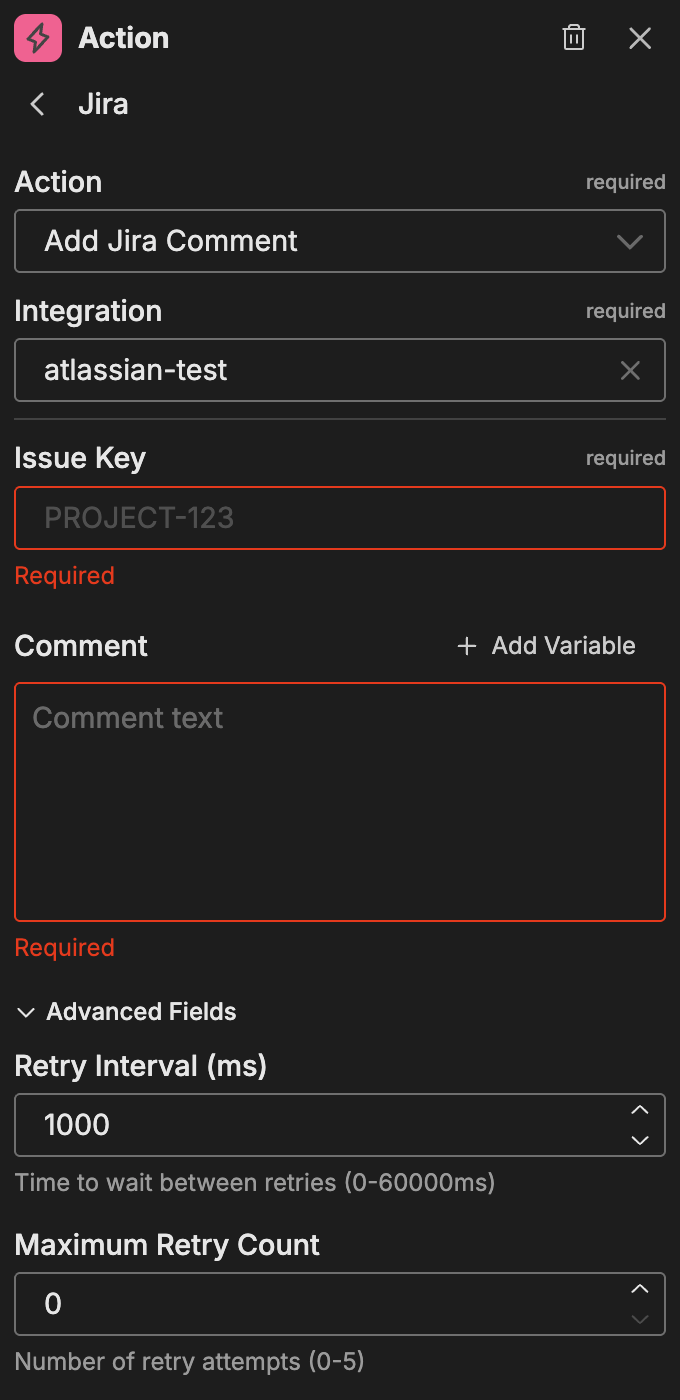Click the up arrow on Retry Interval
Viewport: 680px width, 1400px height.
click(x=640, y=1110)
